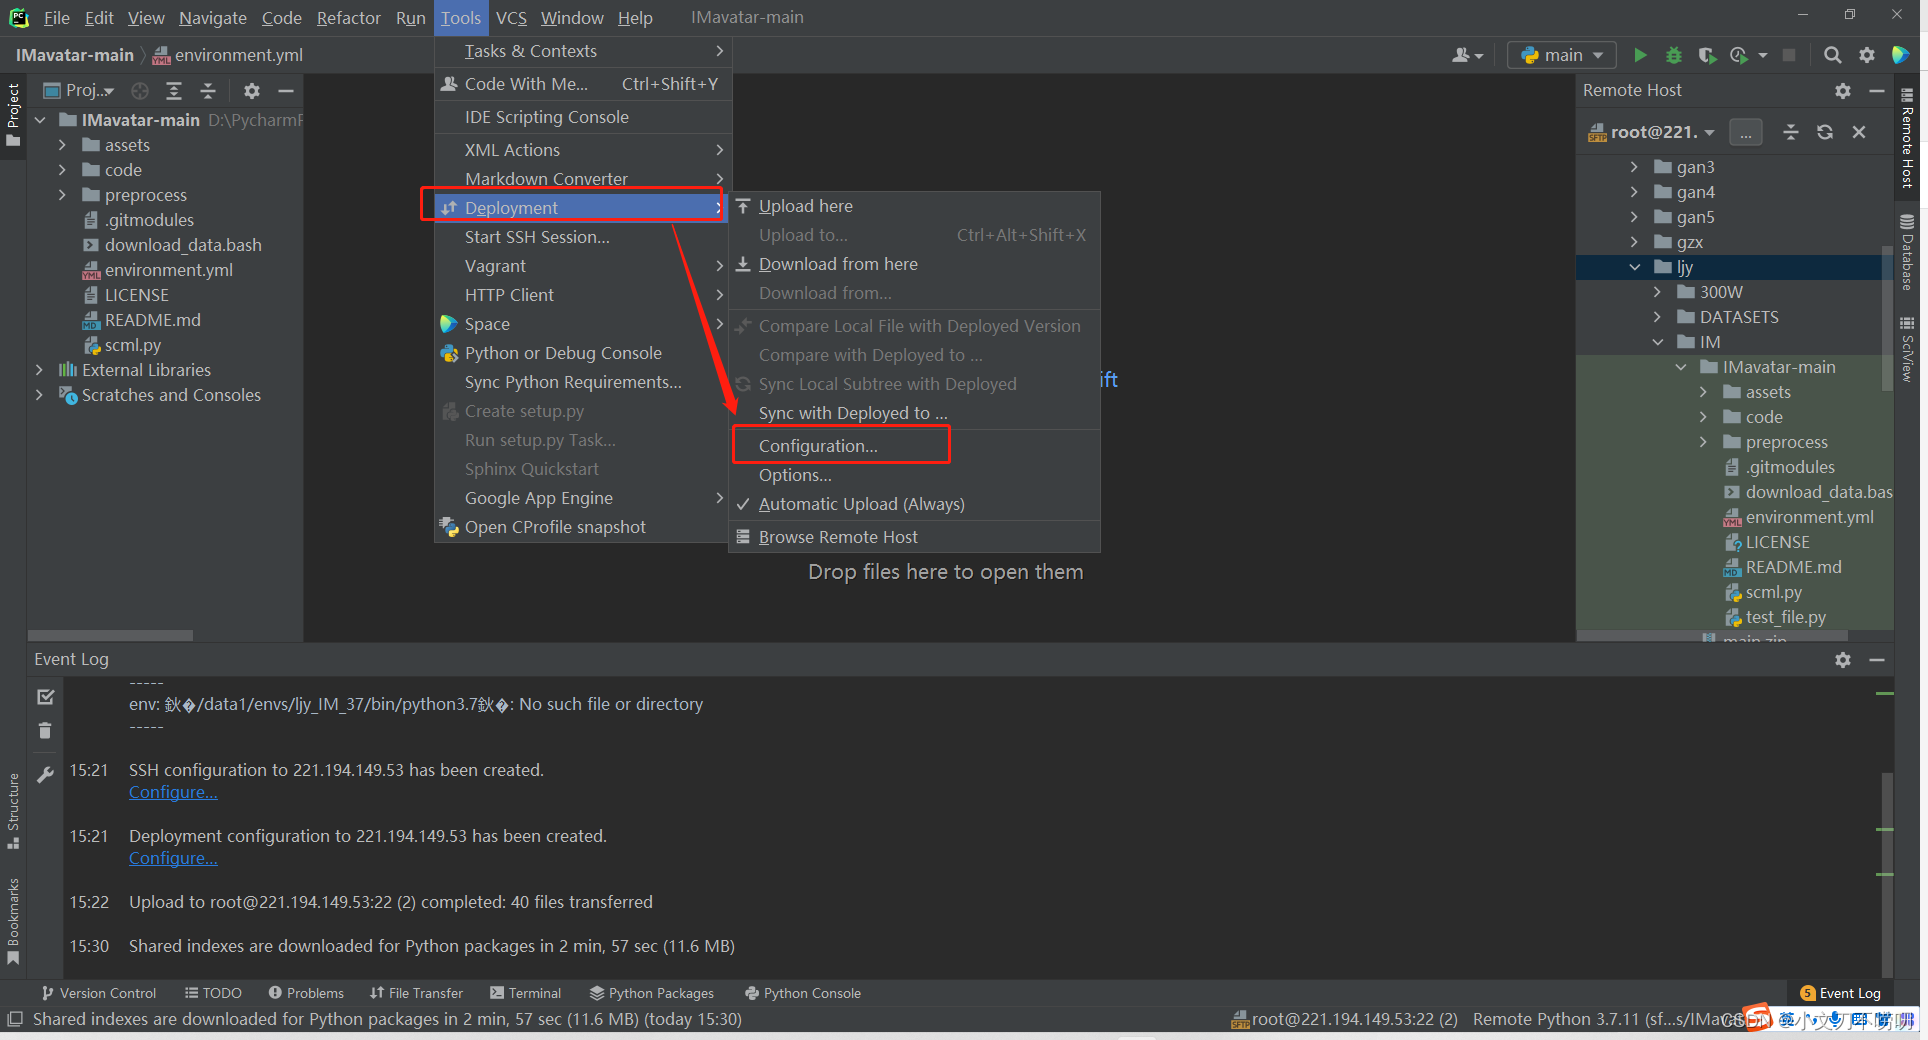Expand the assets folder in Project tree
Screen dimensions: 1928x1040
[62, 145]
